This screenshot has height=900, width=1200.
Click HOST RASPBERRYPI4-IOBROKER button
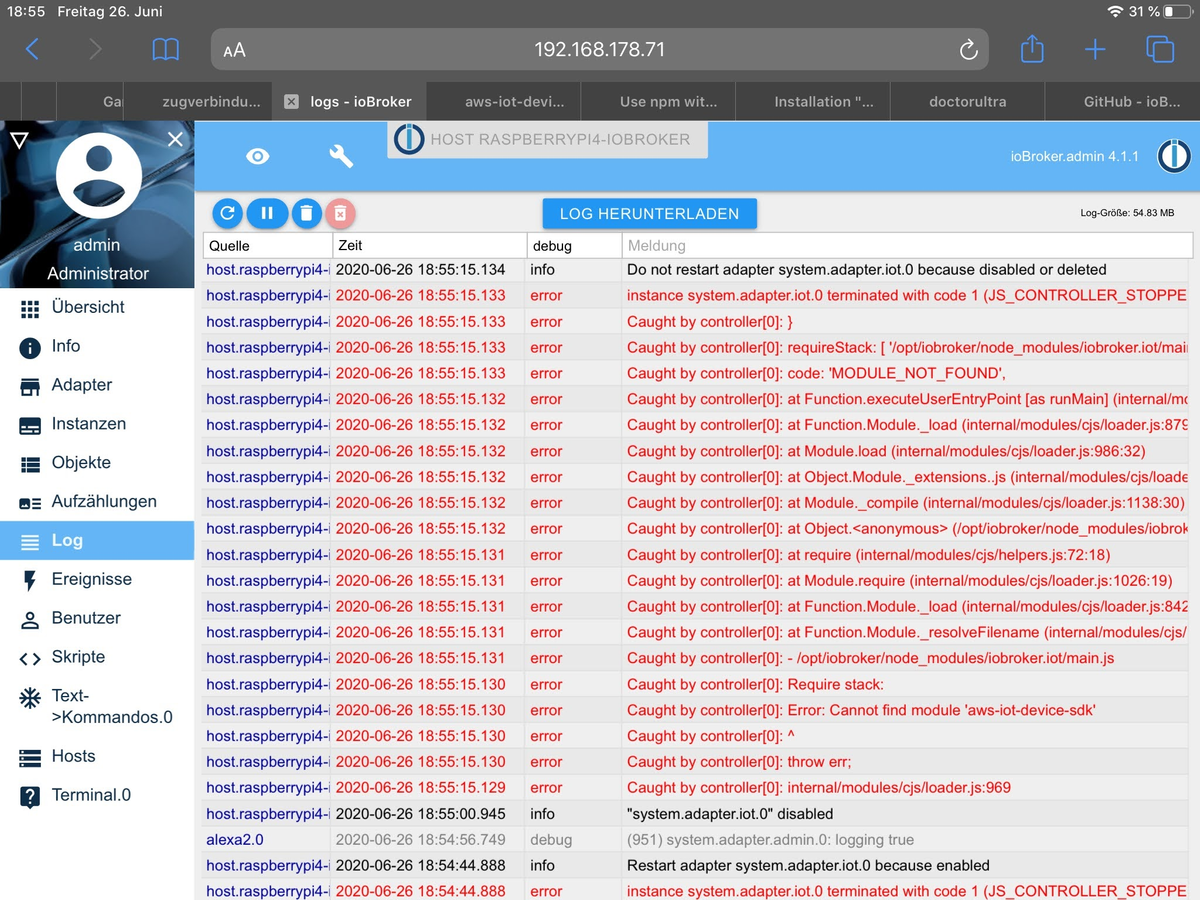point(547,140)
